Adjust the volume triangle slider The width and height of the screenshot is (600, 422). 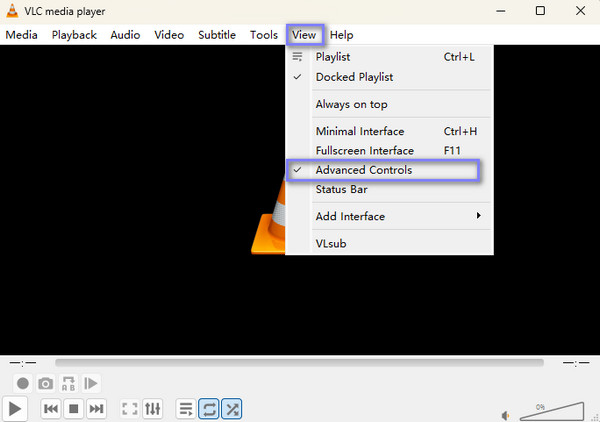coord(552,411)
